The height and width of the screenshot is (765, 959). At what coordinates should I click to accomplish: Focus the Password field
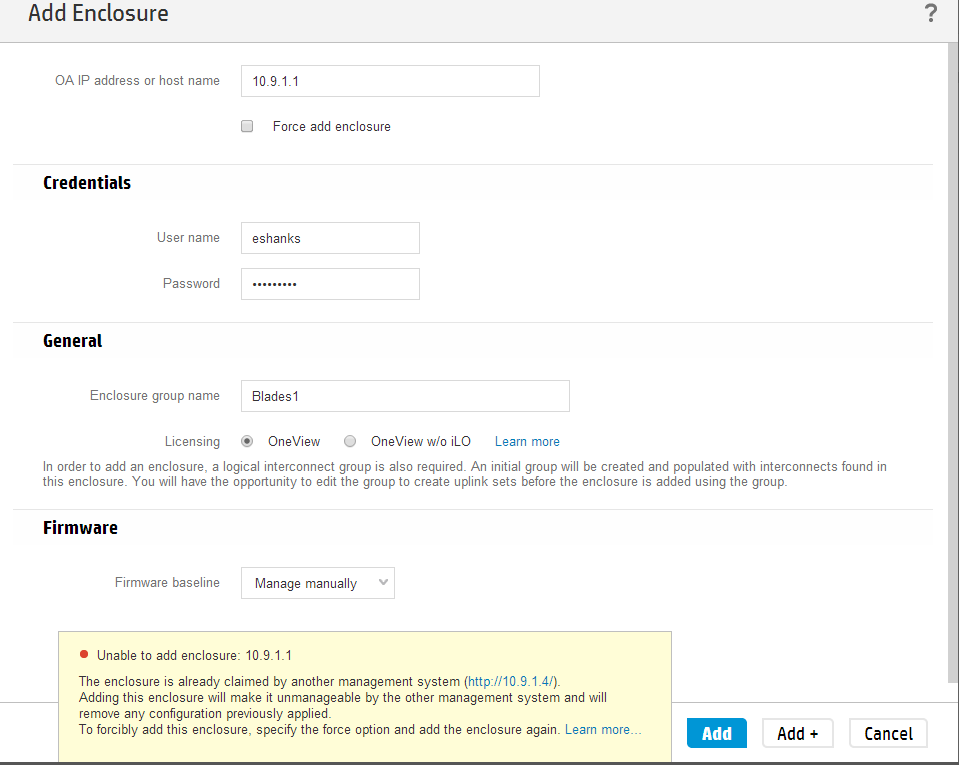pyautogui.click(x=330, y=284)
